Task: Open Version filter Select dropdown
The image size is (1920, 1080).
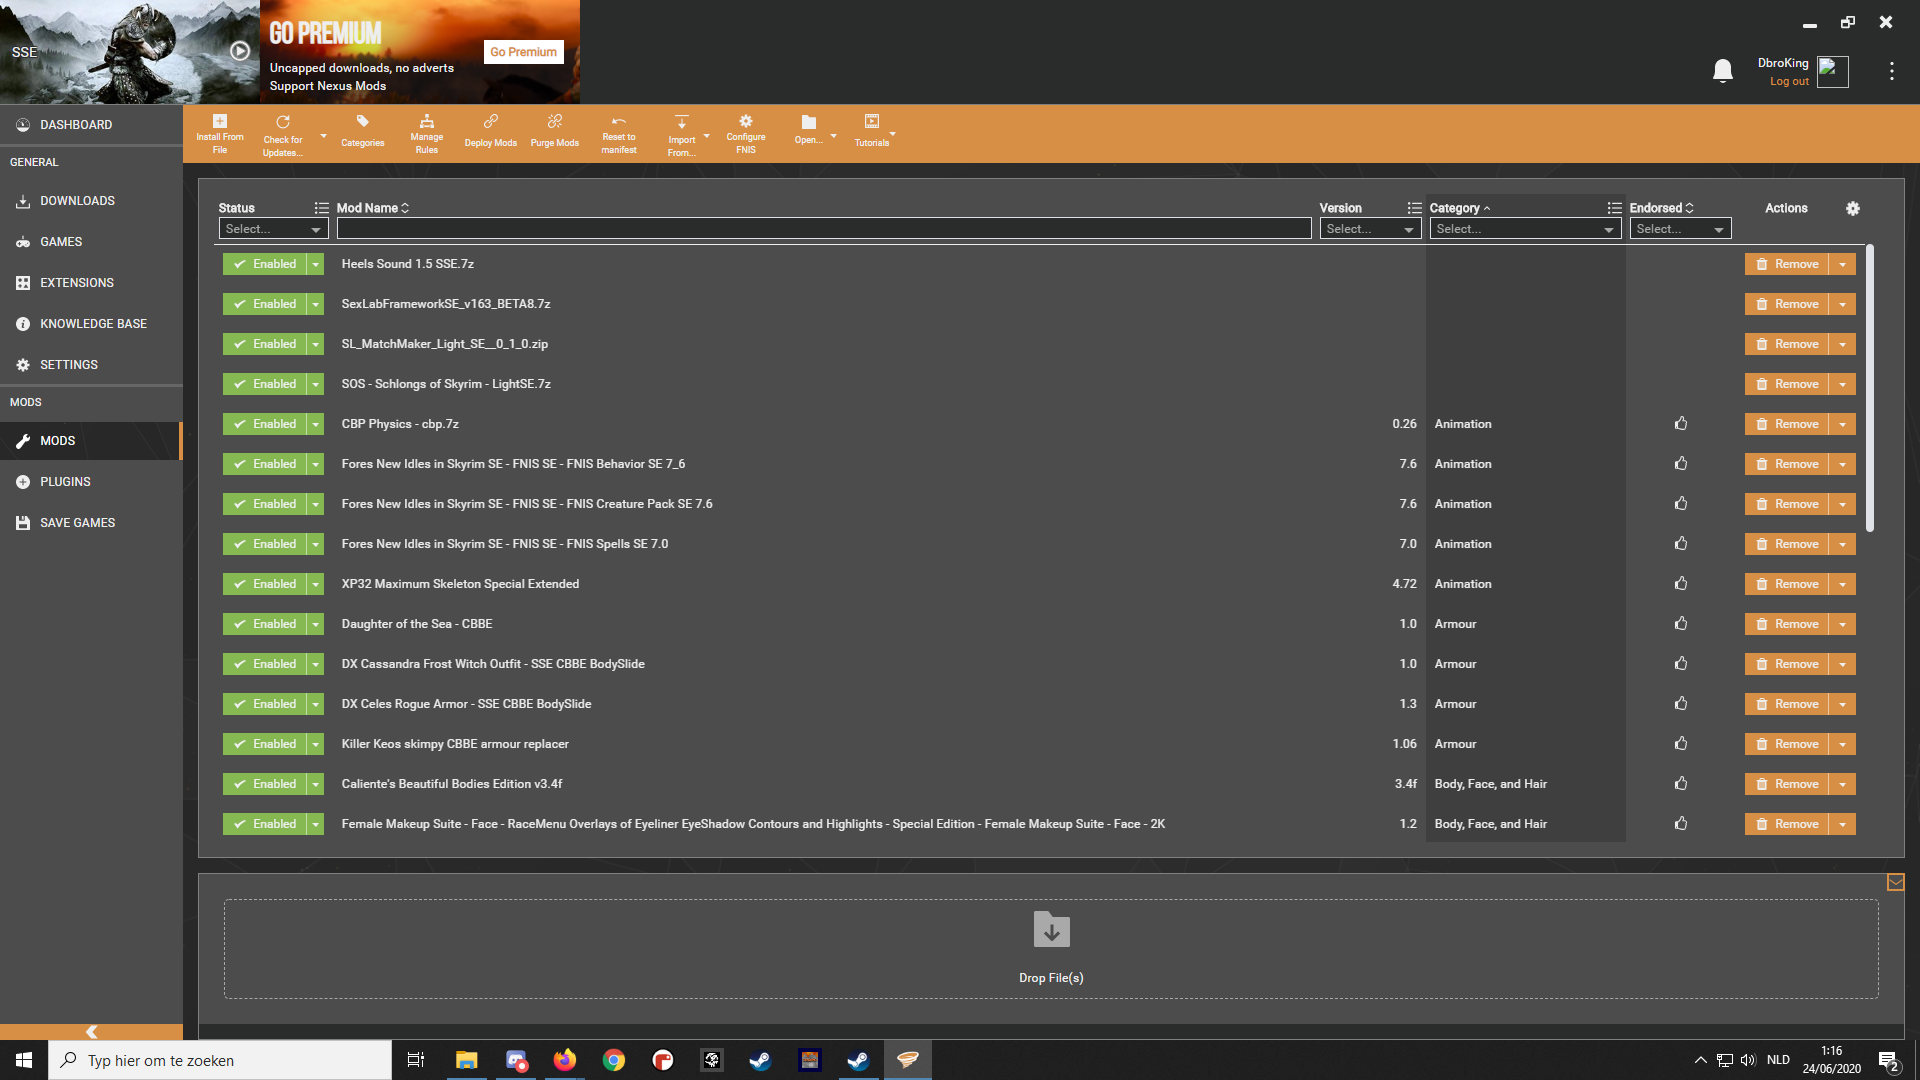Action: (1370, 229)
